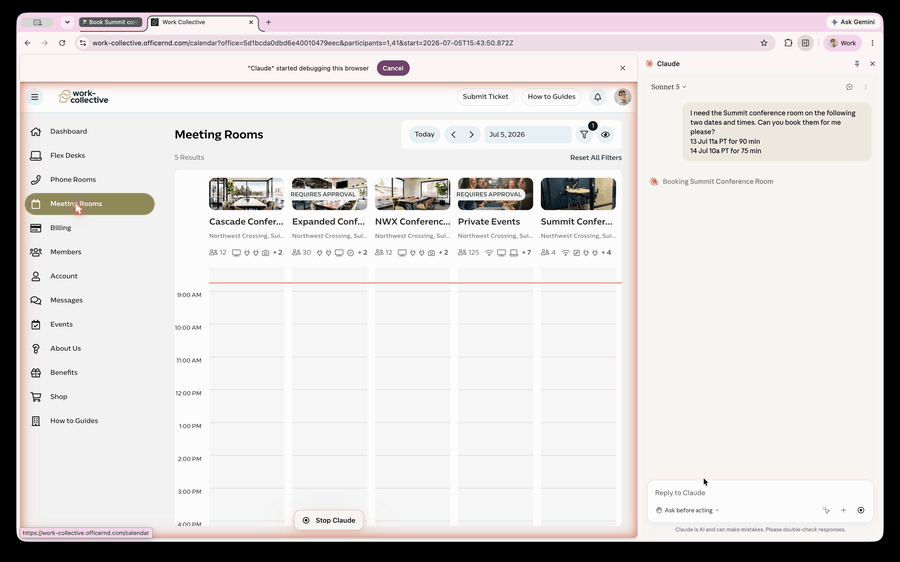Viewport: 900px width, 562px height.
Task: Dismiss the debugging banner with X
Action: pyautogui.click(x=623, y=68)
